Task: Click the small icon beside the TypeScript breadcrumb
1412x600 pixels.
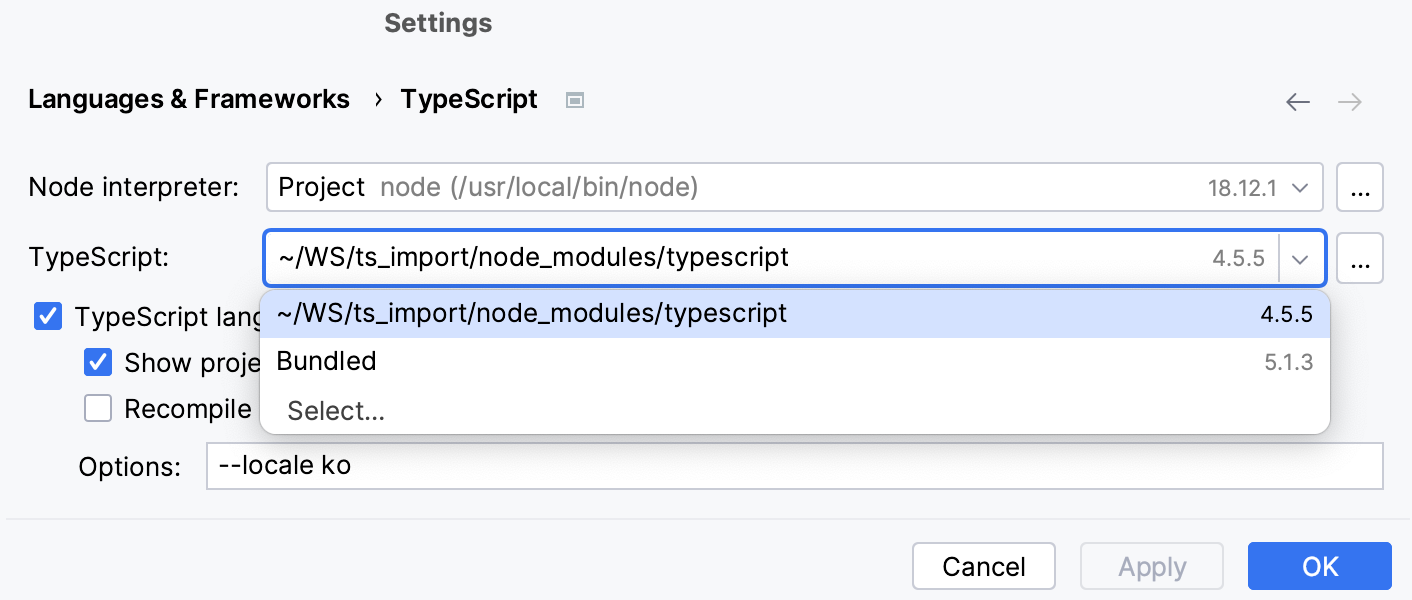Action: pos(575,99)
